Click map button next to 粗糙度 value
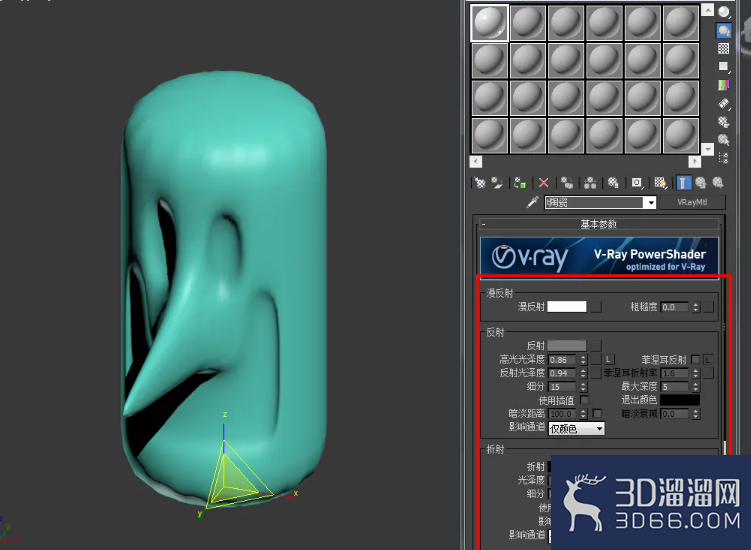This screenshot has width=751, height=550. click(708, 307)
